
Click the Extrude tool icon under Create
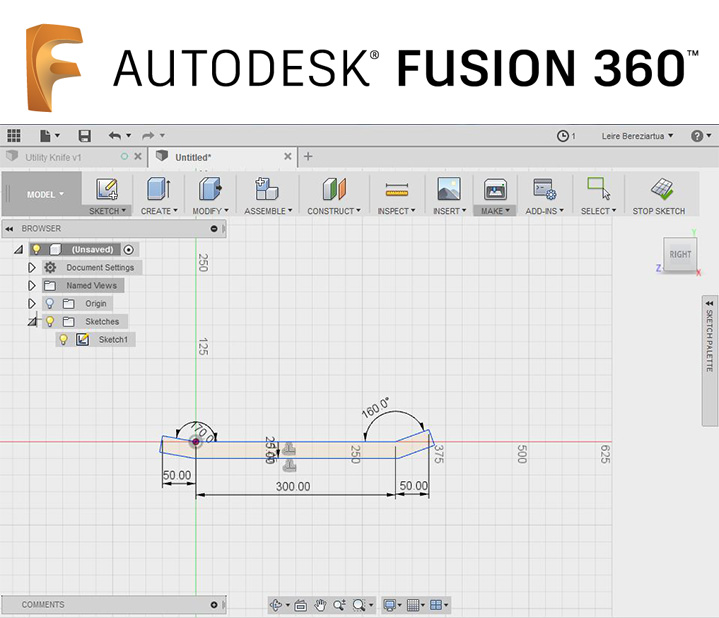pyautogui.click(x=159, y=189)
